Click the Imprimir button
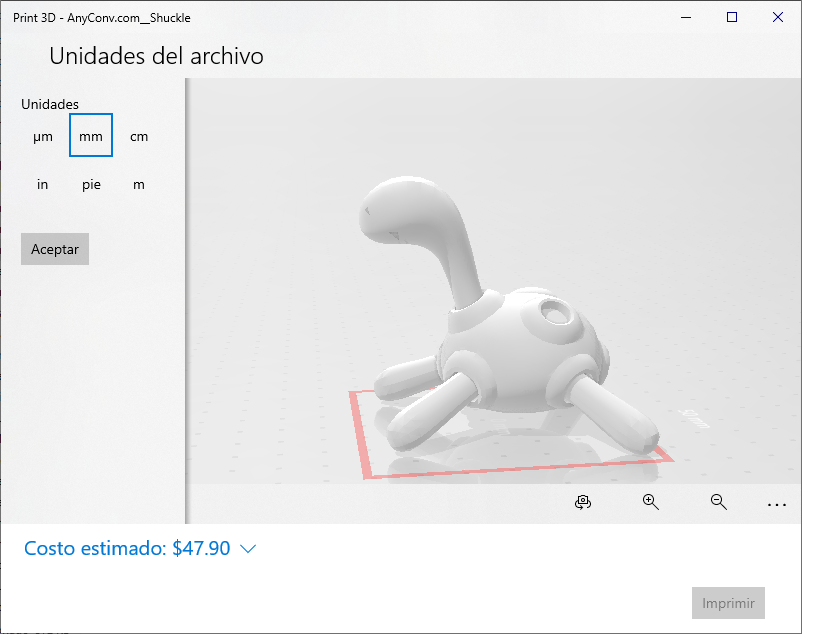 point(728,602)
